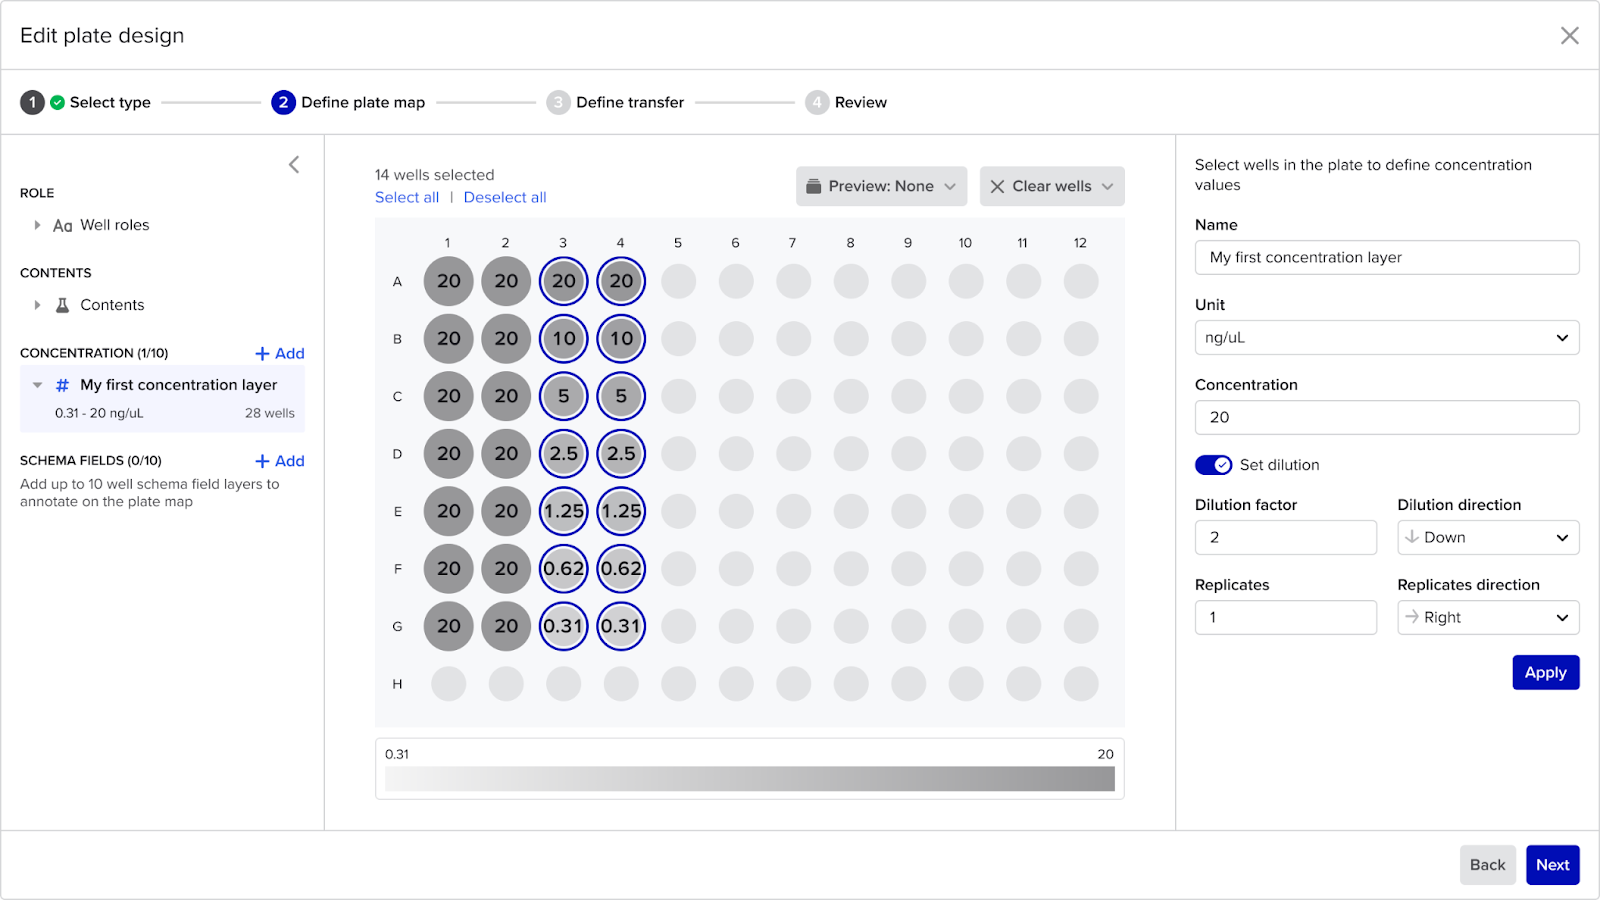Click the Deselect all link
Screen dimensions: 1600x900
click(505, 198)
